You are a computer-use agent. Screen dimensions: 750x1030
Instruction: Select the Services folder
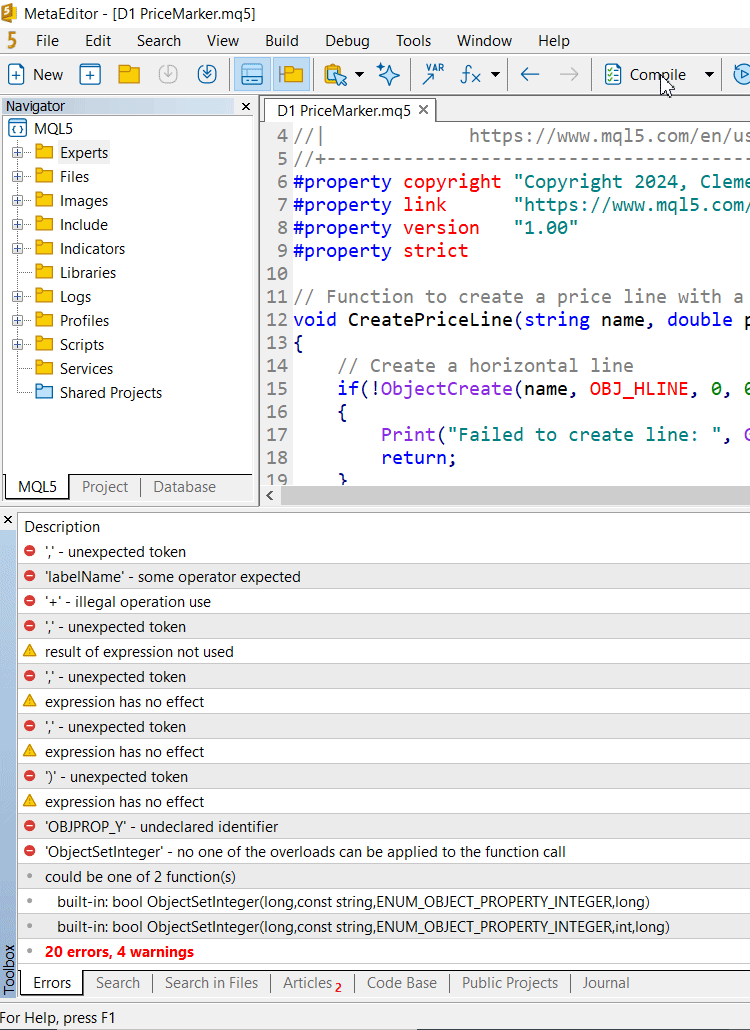tap(86, 369)
